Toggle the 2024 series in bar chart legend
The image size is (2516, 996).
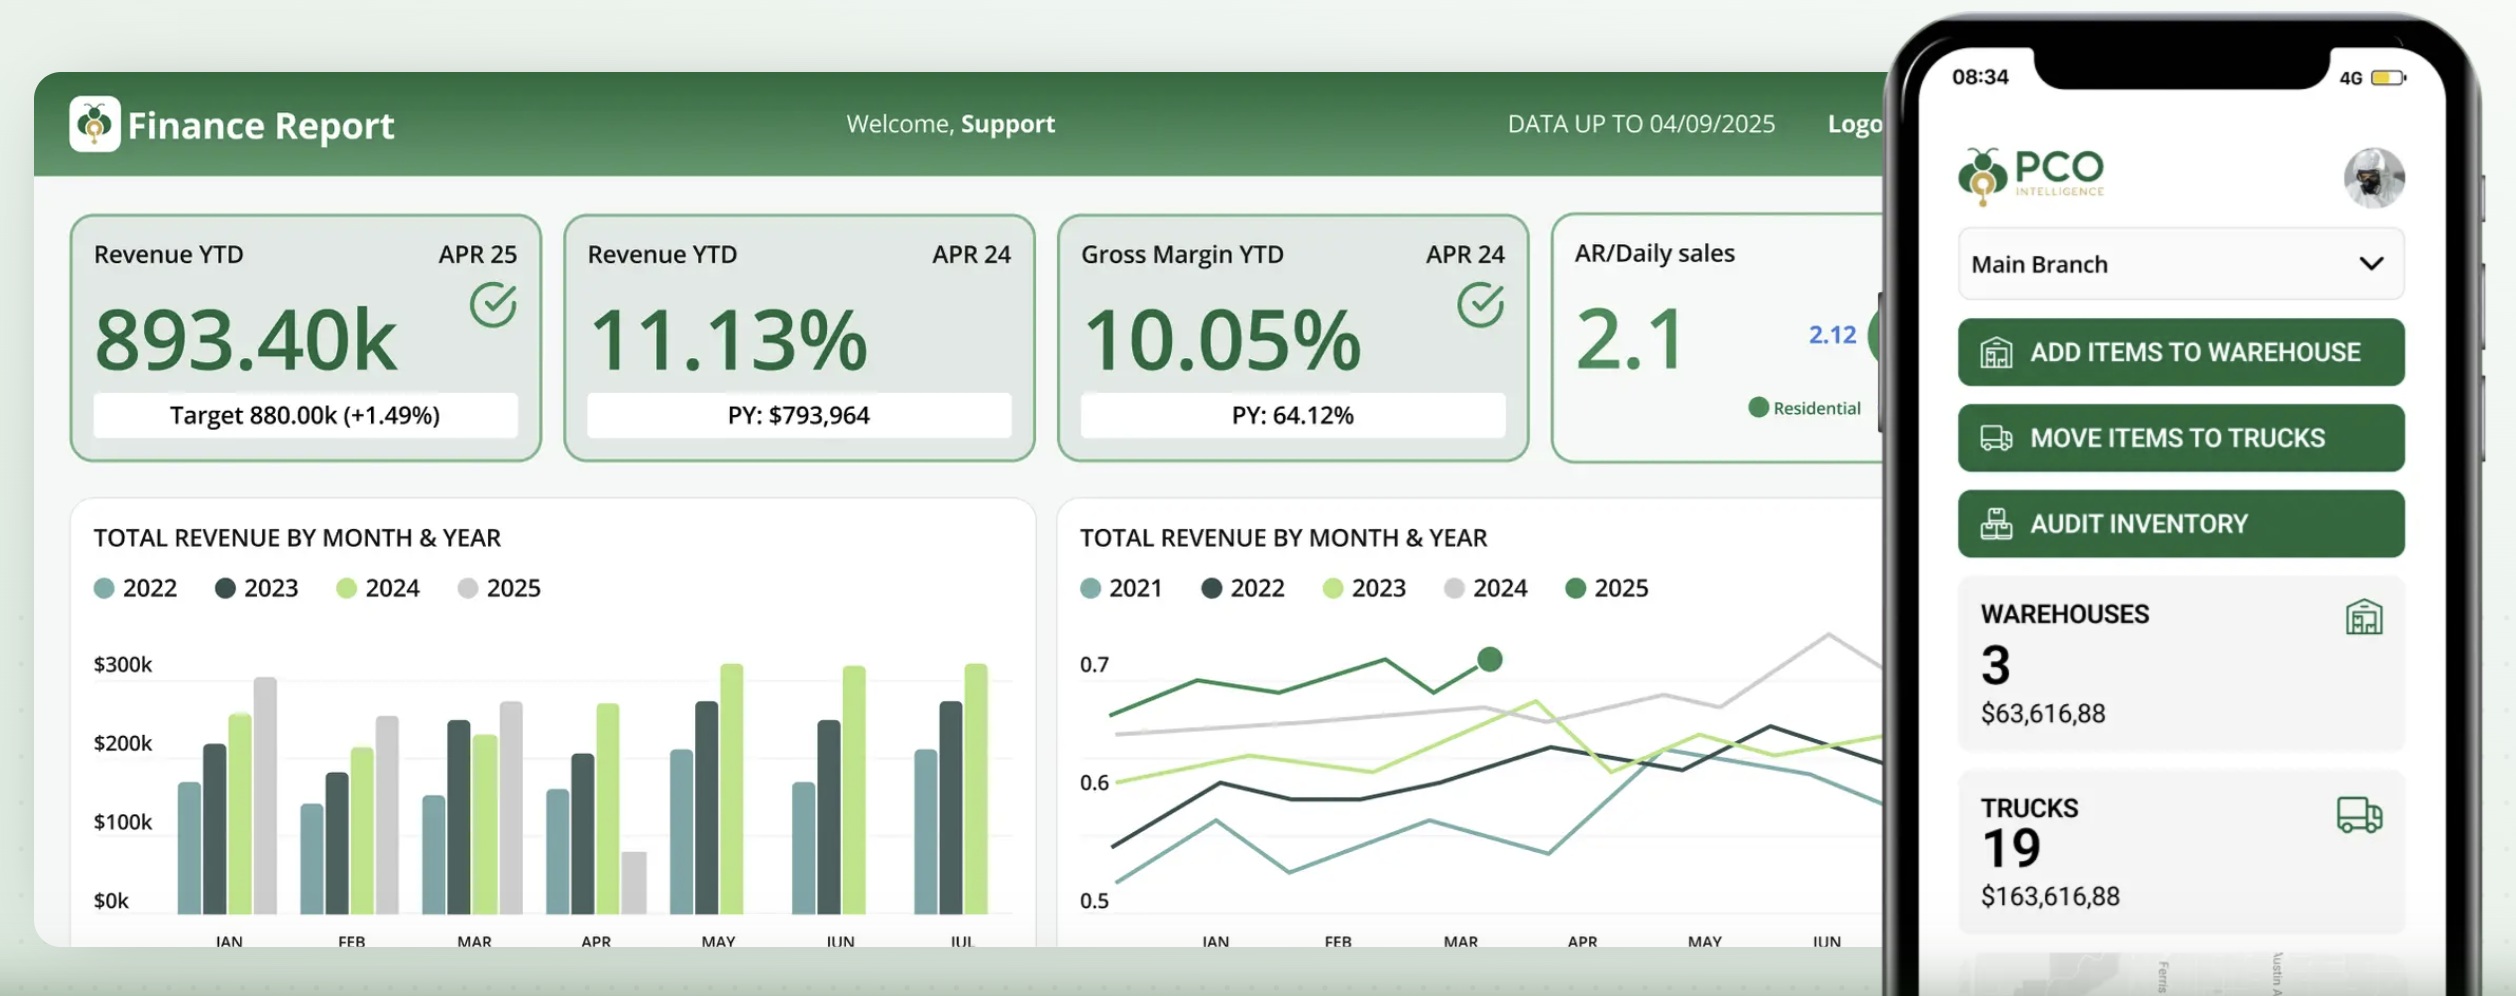click(x=378, y=588)
